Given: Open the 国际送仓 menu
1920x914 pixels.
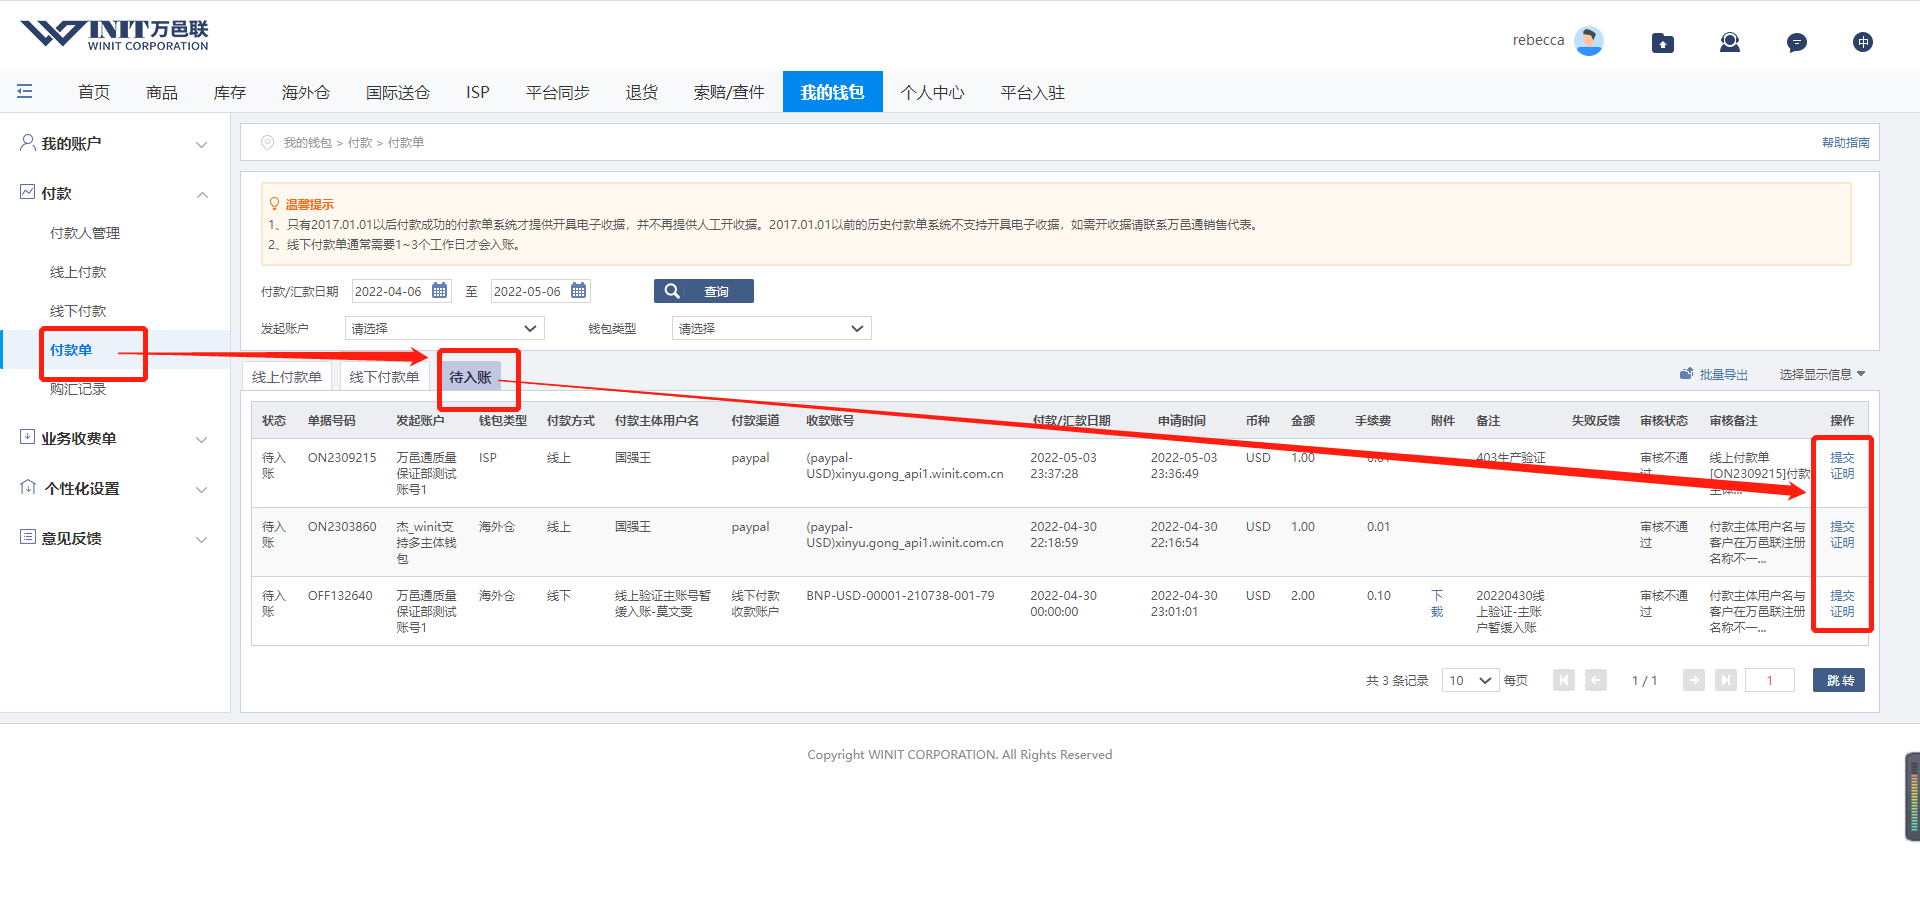Looking at the screenshot, I should click(x=398, y=92).
